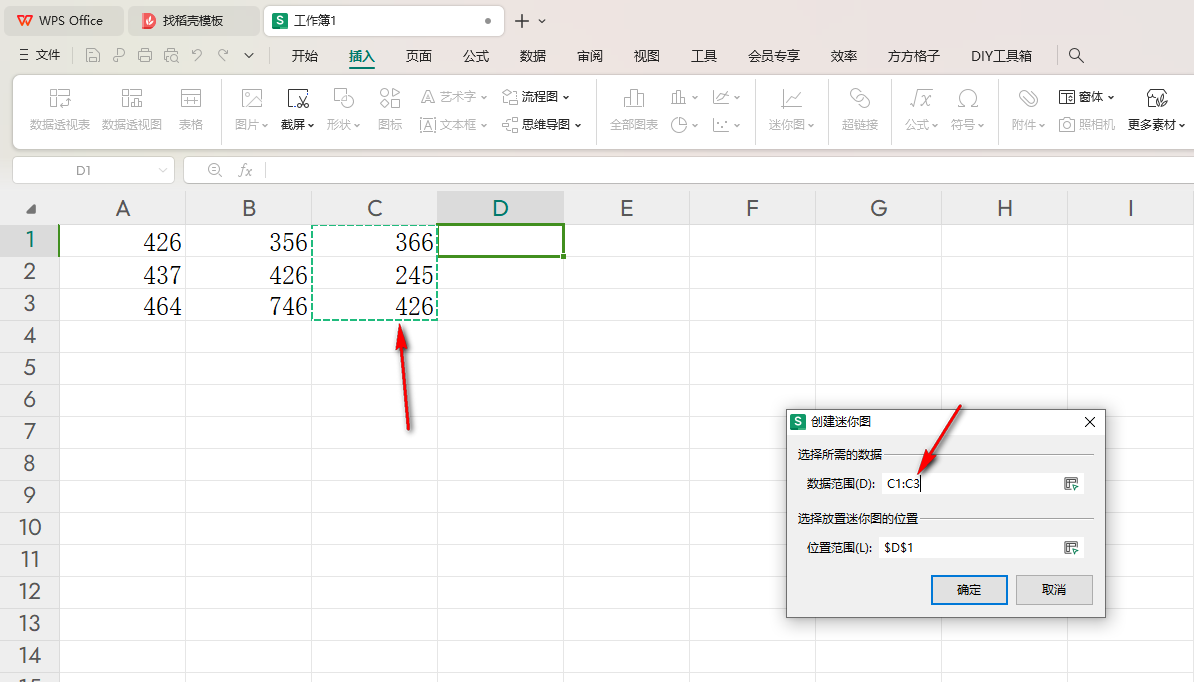The height and width of the screenshot is (682, 1194).
Task: Select column header E
Action: [x=627, y=208]
